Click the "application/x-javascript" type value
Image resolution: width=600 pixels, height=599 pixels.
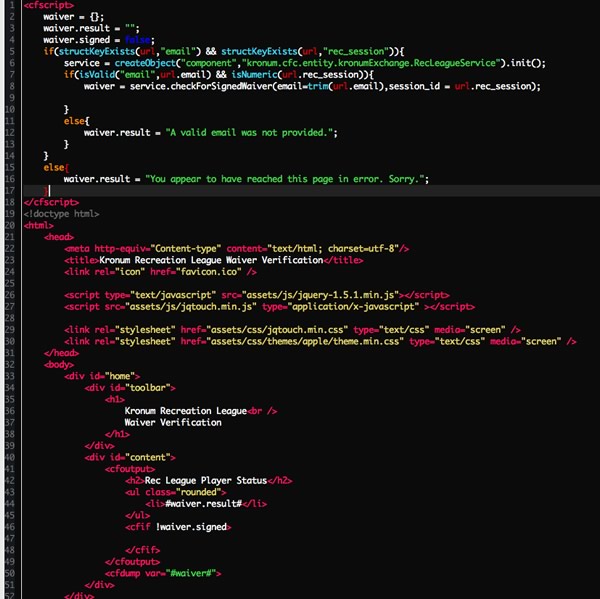(x=353, y=307)
